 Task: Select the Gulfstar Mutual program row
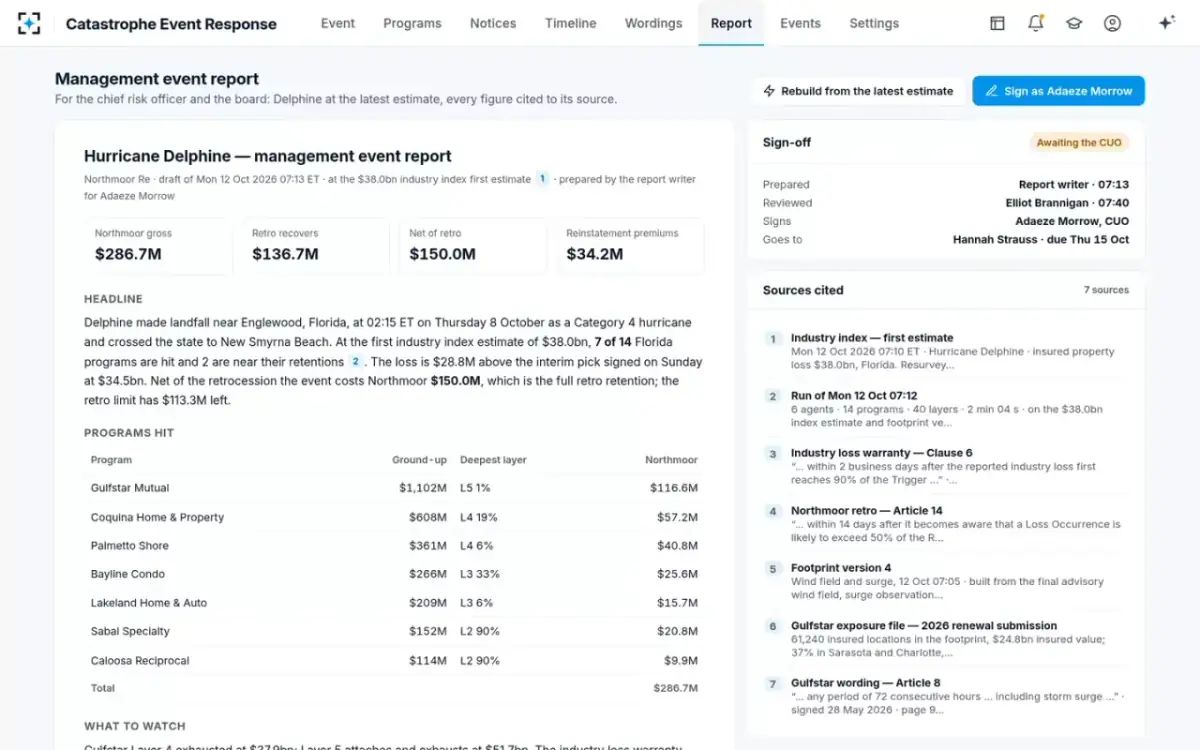[394, 488]
